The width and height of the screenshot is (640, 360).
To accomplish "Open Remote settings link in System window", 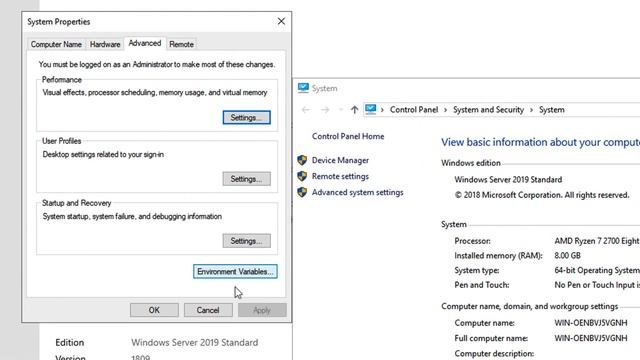I will [x=340, y=176].
